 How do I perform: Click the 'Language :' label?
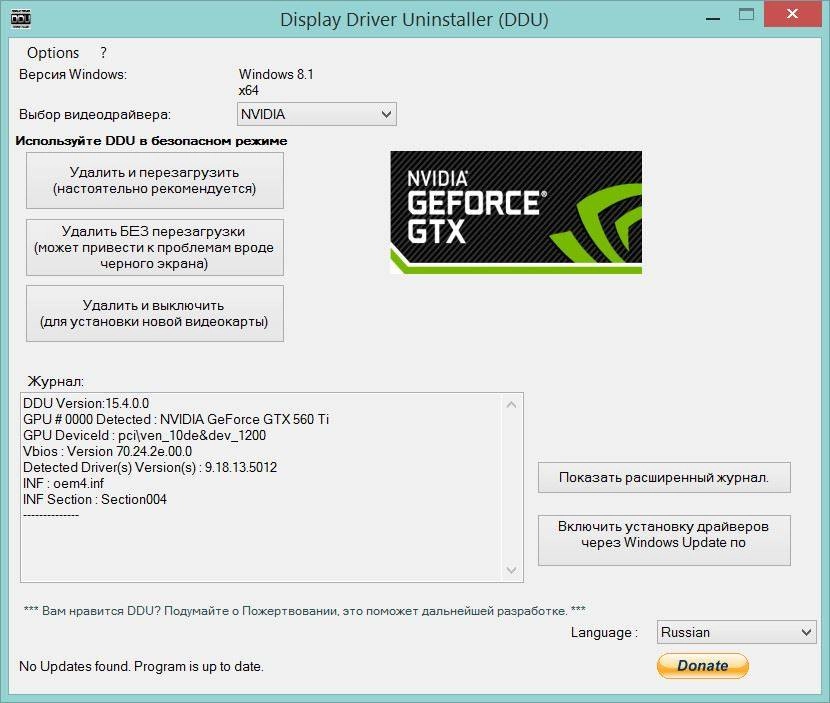click(604, 633)
